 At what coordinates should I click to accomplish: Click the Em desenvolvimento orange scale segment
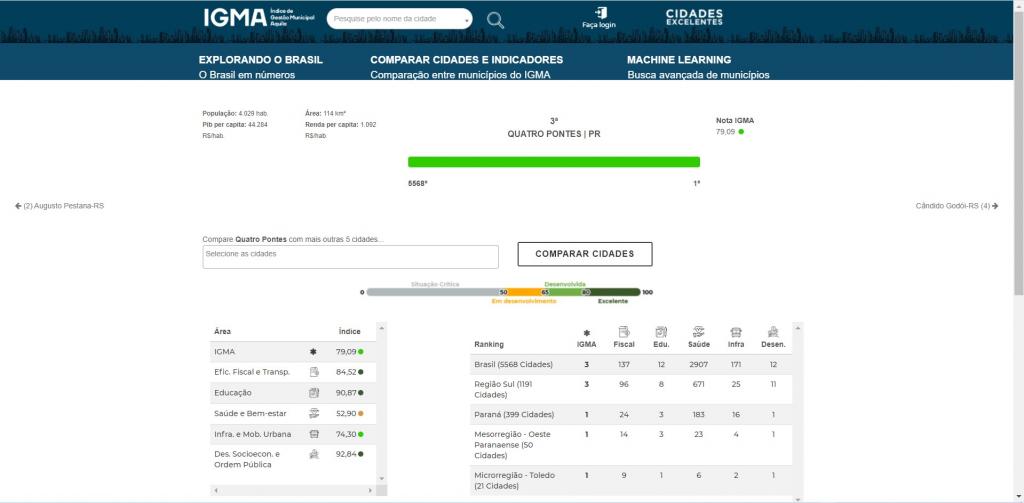tap(525, 292)
